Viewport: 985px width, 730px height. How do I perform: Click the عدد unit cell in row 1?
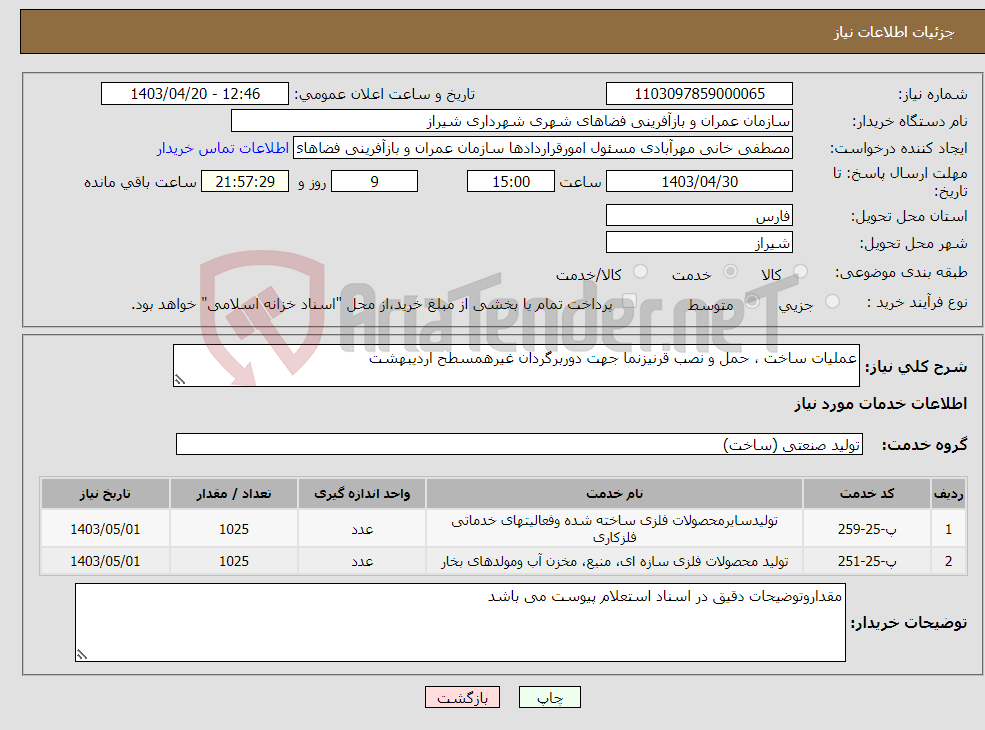pyautogui.click(x=362, y=529)
